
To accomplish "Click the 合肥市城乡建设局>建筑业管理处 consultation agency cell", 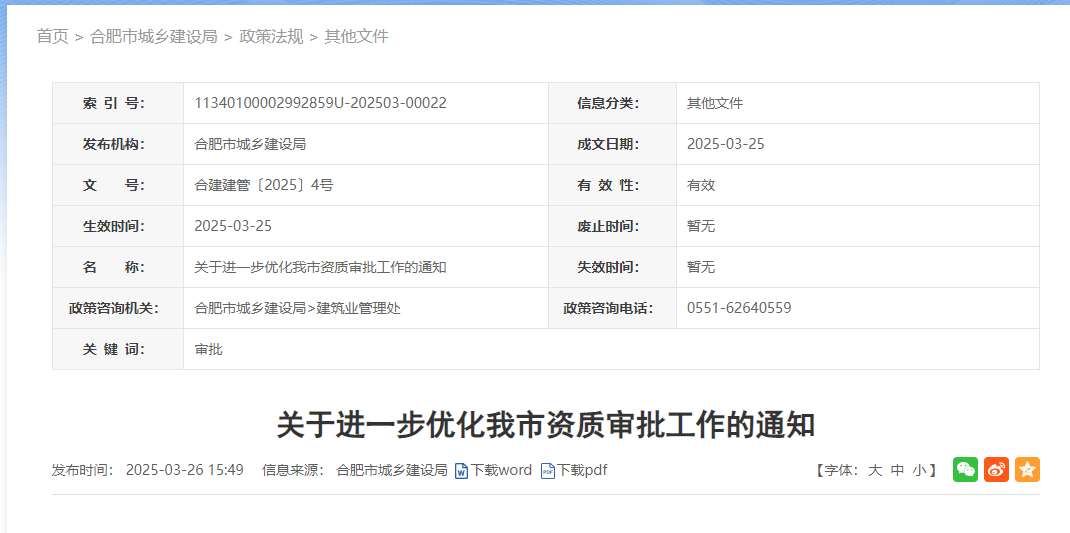I will pyautogui.click(x=297, y=308).
